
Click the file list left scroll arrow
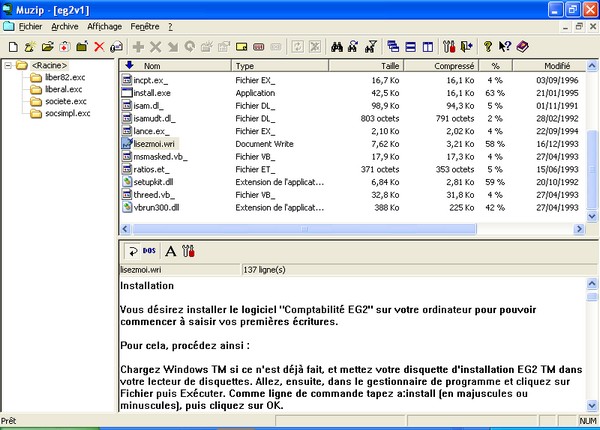[125, 229]
